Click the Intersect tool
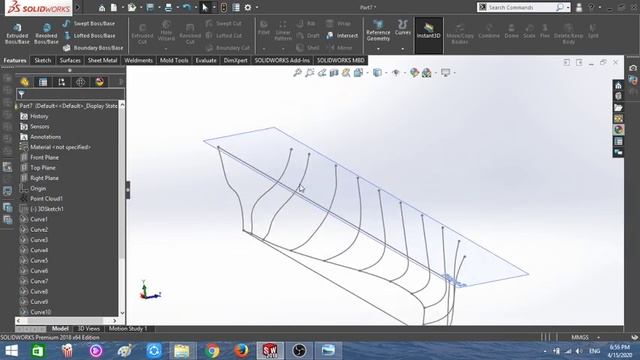 pyautogui.click(x=342, y=36)
